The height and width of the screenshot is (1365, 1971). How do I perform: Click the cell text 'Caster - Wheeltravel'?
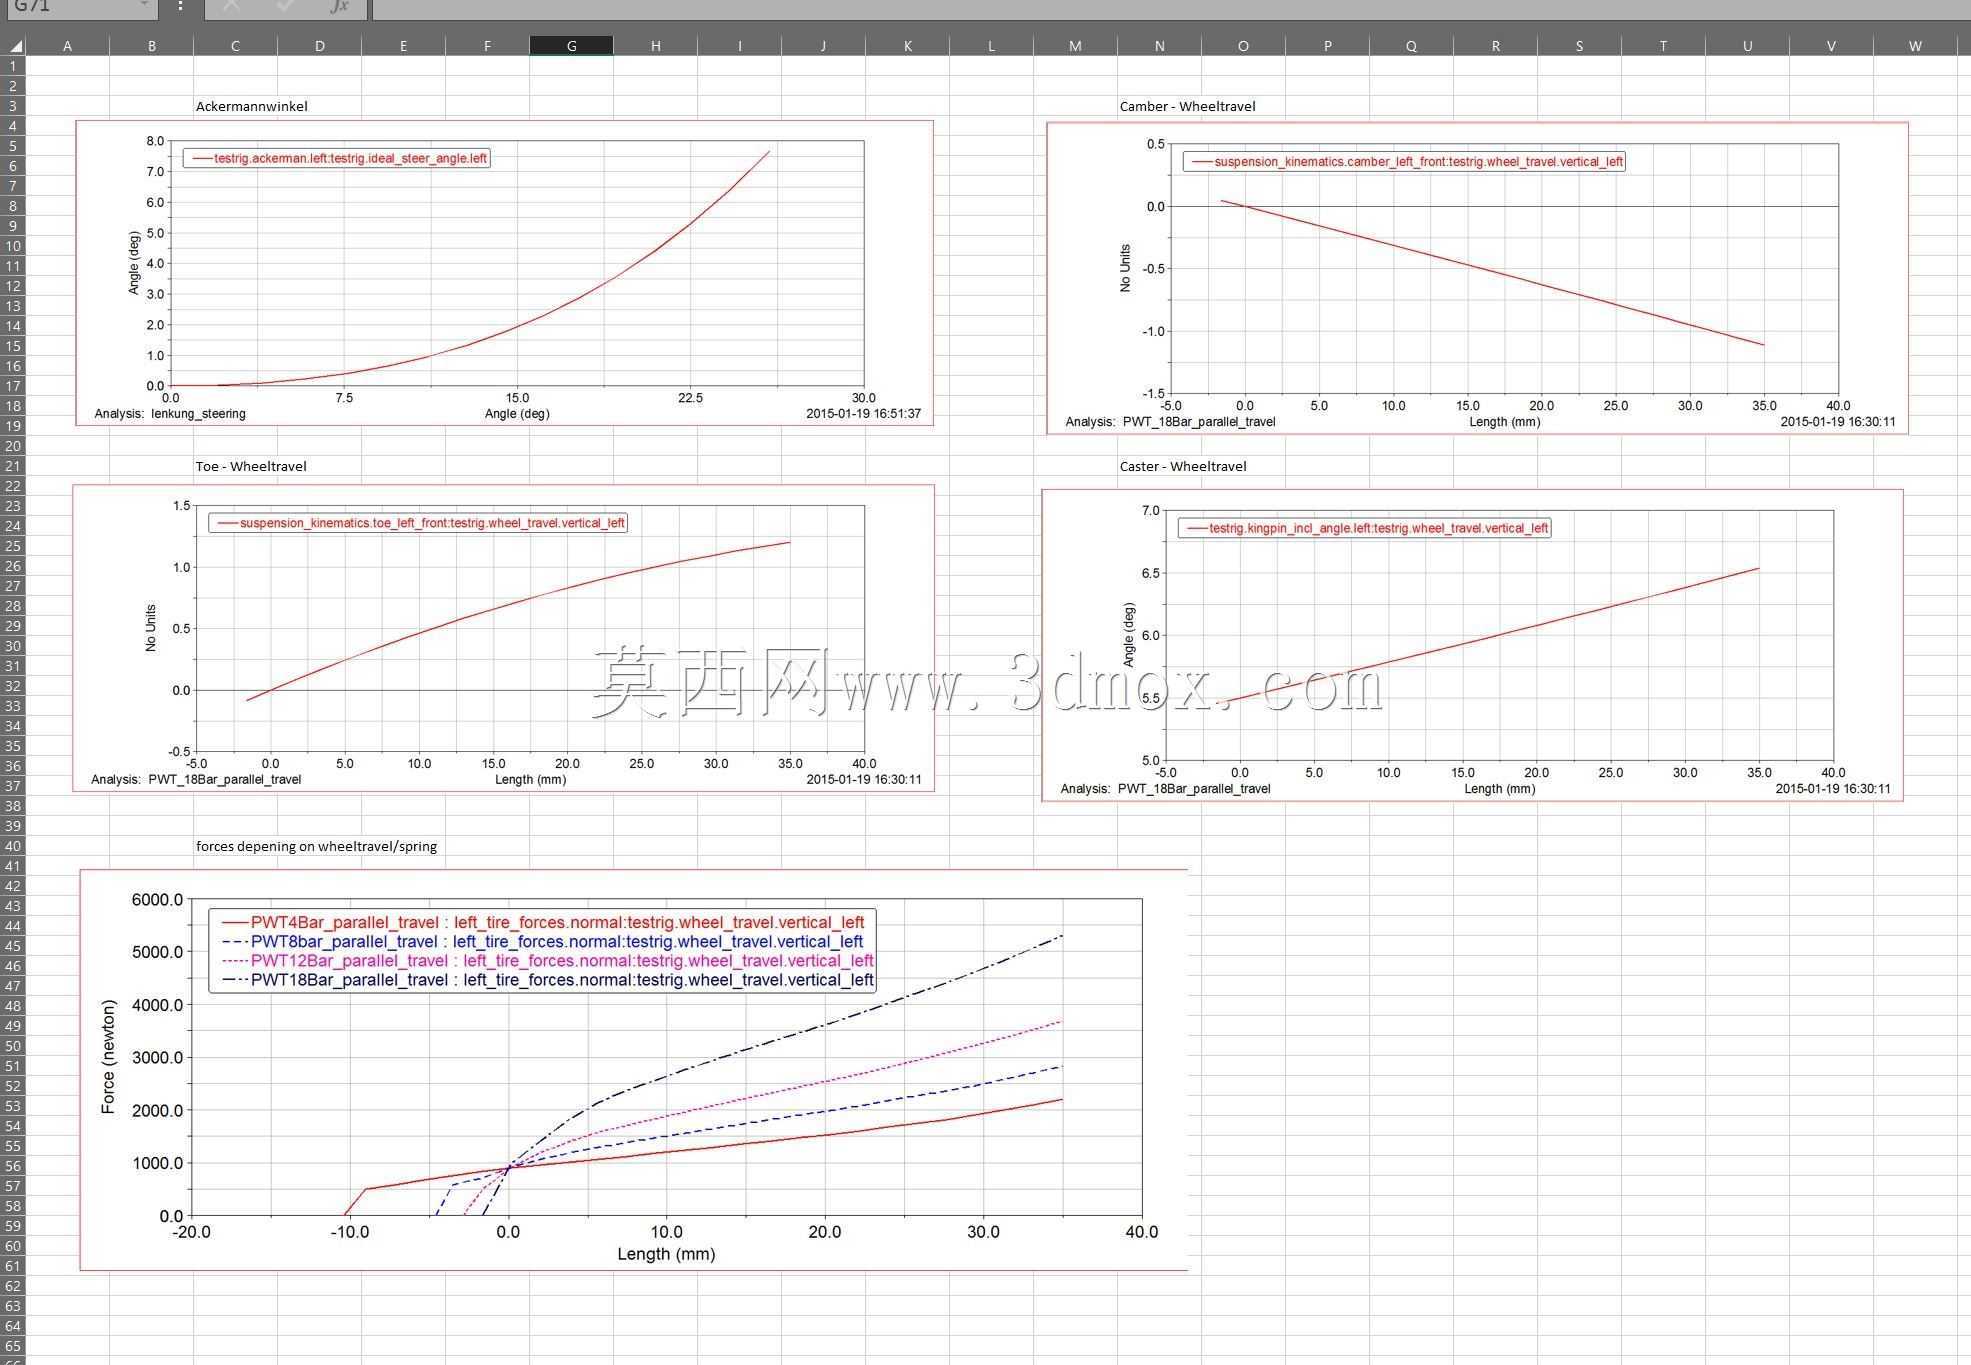tap(1183, 466)
